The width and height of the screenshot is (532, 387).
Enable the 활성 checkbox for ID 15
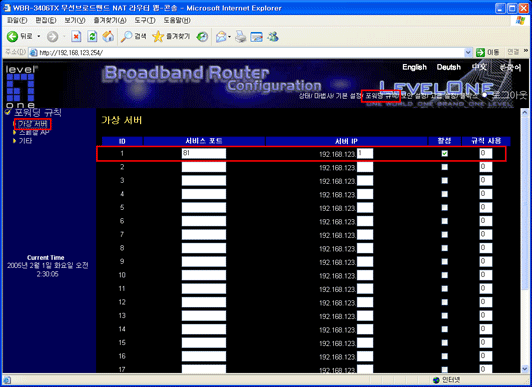(x=444, y=343)
